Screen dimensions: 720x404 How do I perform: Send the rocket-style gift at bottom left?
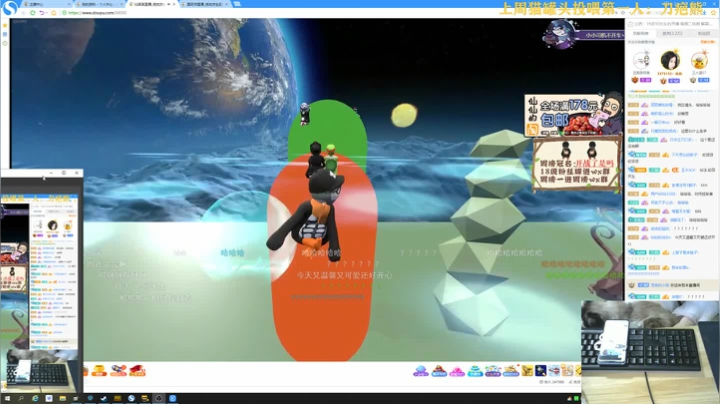[118, 370]
